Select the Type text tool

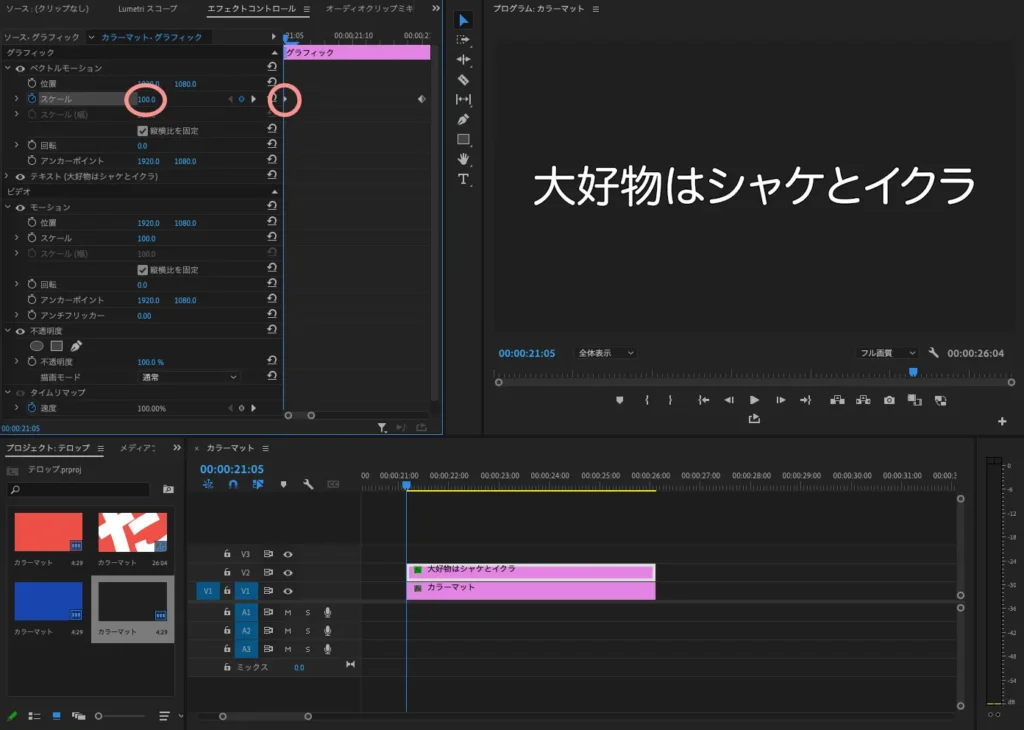pyautogui.click(x=463, y=179)
